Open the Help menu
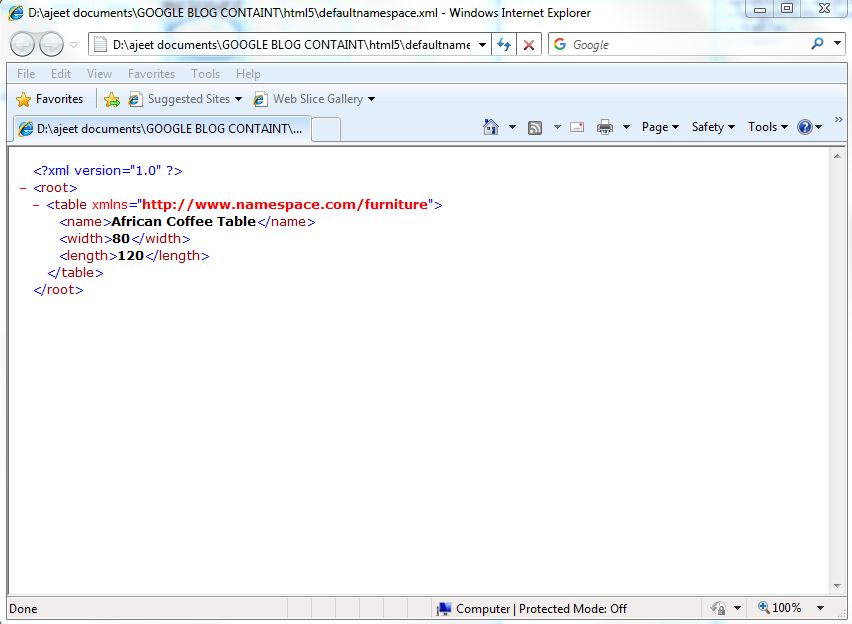The height and width of the screenshot is (624, 852). coord(248,74)
